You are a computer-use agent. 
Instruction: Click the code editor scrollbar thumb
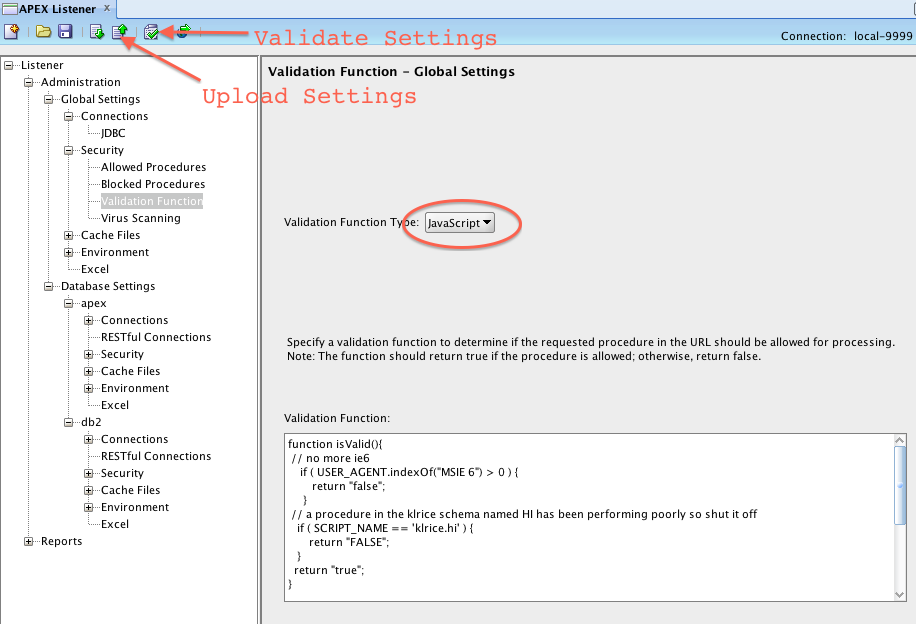[900, 485]
